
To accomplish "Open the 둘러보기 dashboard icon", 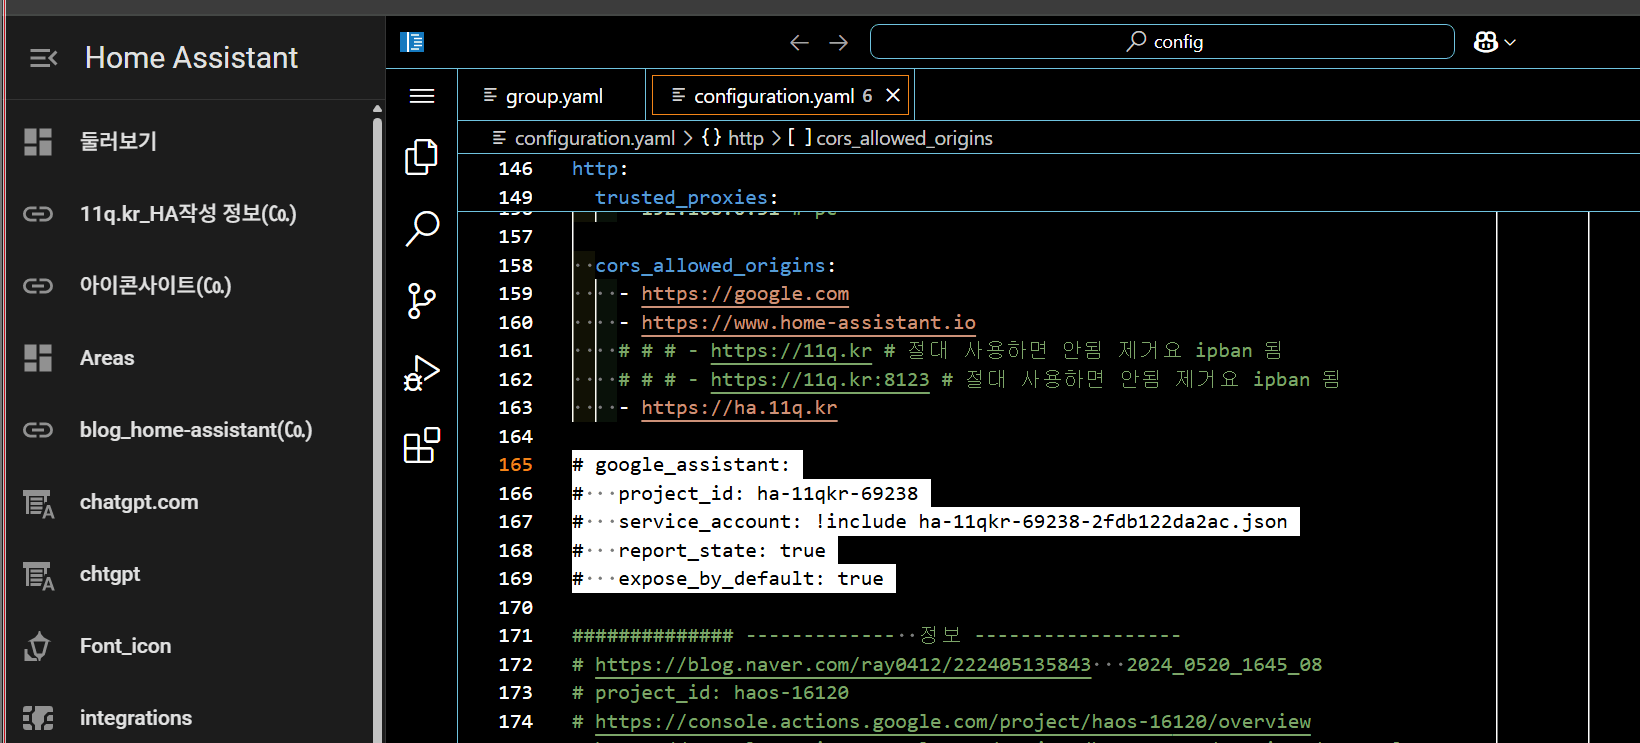I will point(38,142).
